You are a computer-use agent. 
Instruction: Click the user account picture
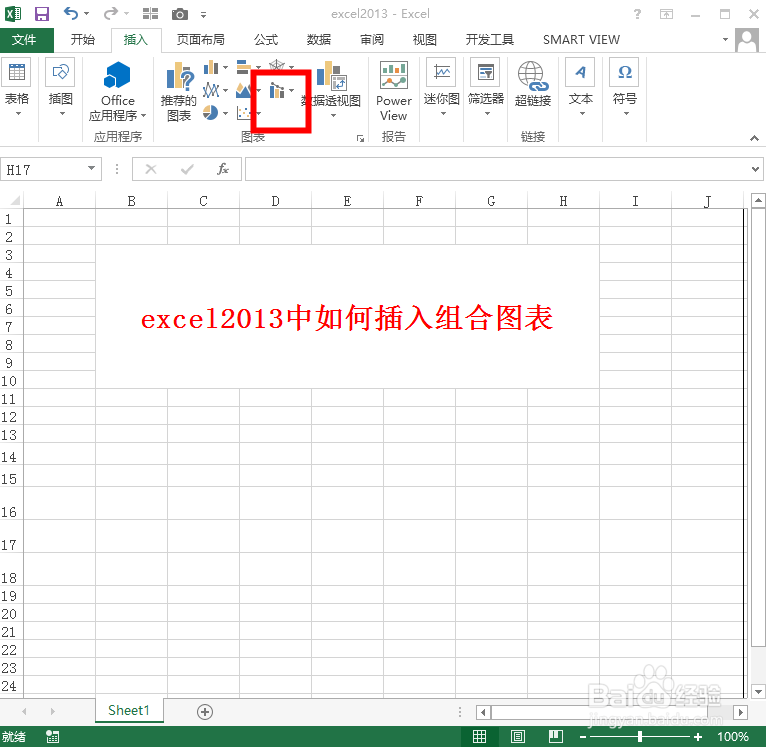[747, 40]
